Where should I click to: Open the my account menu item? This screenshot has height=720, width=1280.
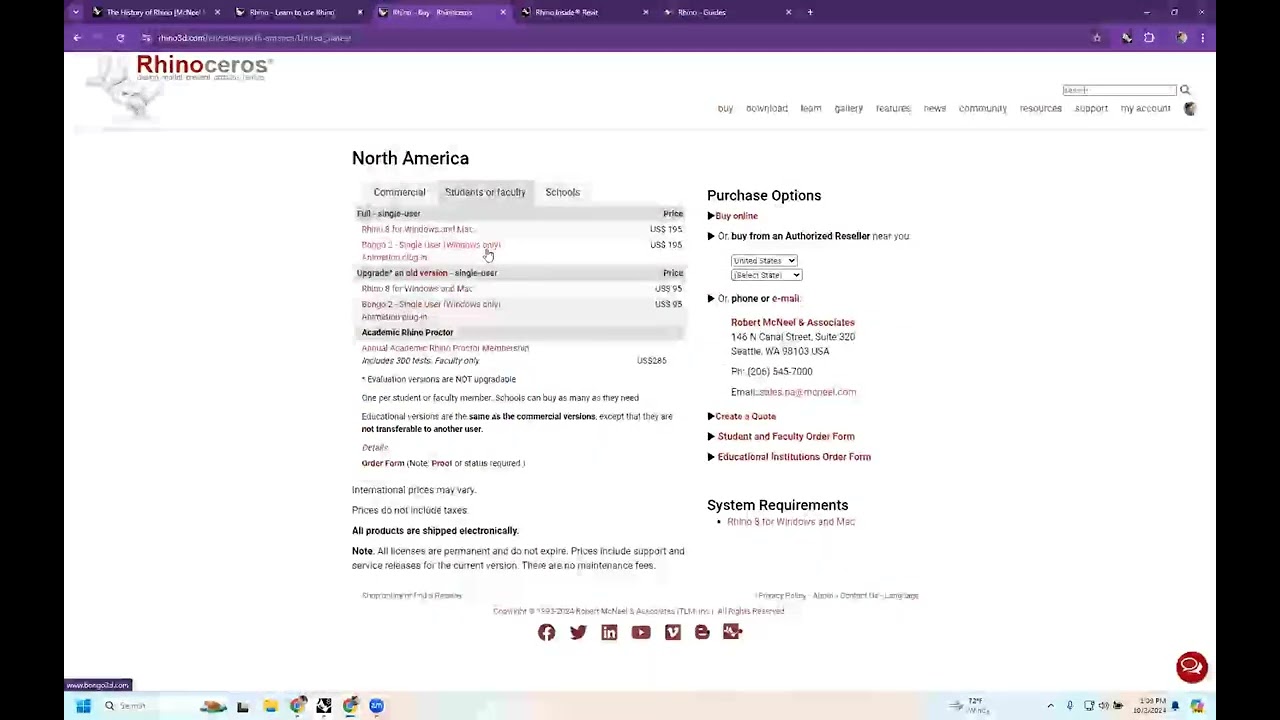[1145, 108]
